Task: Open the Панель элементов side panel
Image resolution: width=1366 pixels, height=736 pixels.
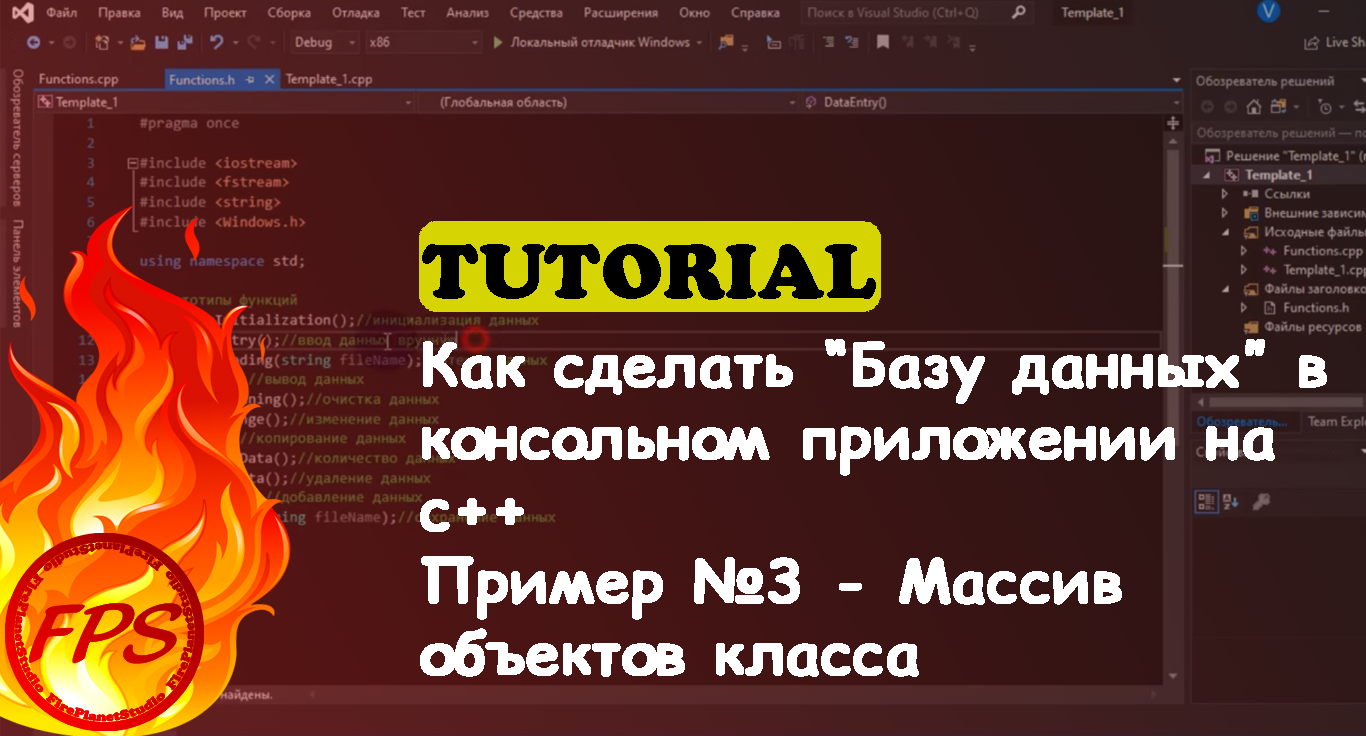Action: tap(17, 271)
